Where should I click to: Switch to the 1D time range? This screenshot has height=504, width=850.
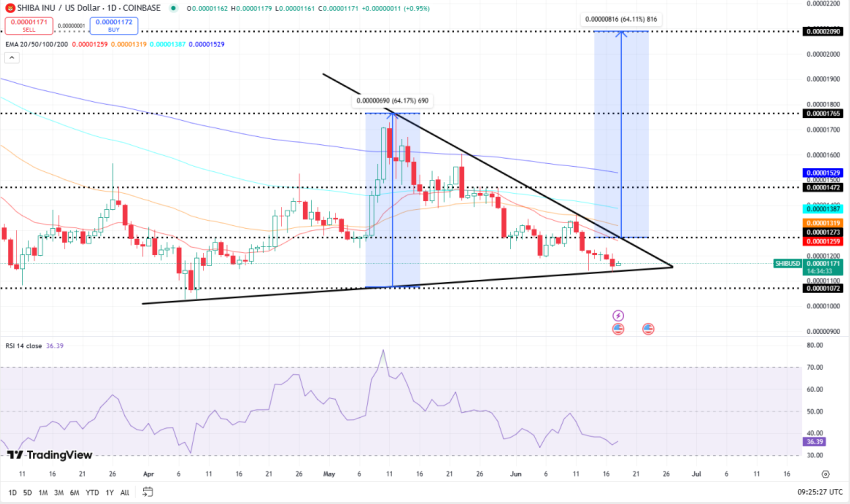(12, 493)
